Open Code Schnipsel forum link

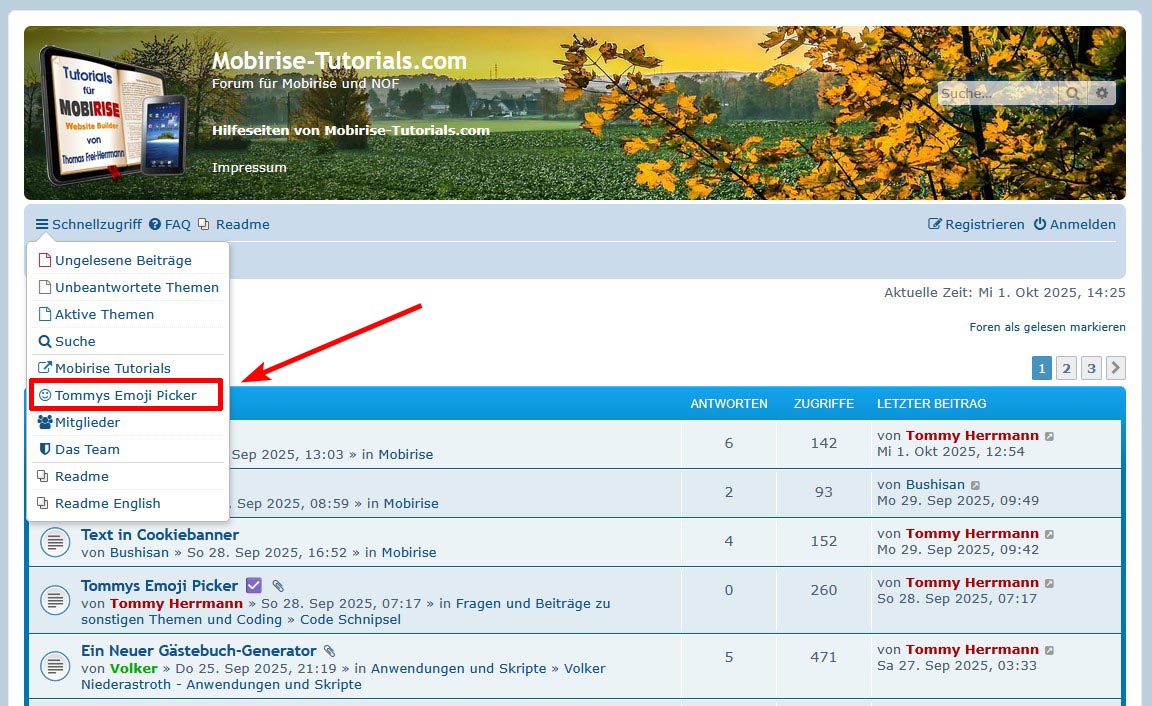point(350,619)
